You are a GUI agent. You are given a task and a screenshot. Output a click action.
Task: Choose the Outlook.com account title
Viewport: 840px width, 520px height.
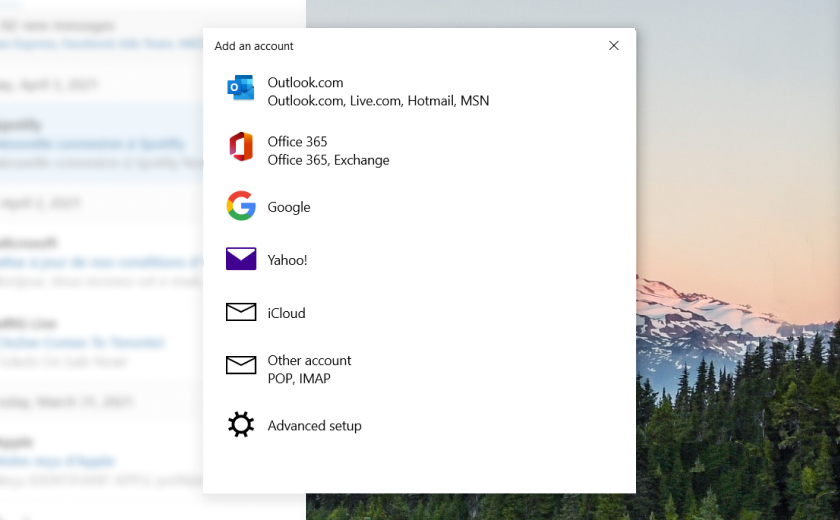[x=305, y=82]
